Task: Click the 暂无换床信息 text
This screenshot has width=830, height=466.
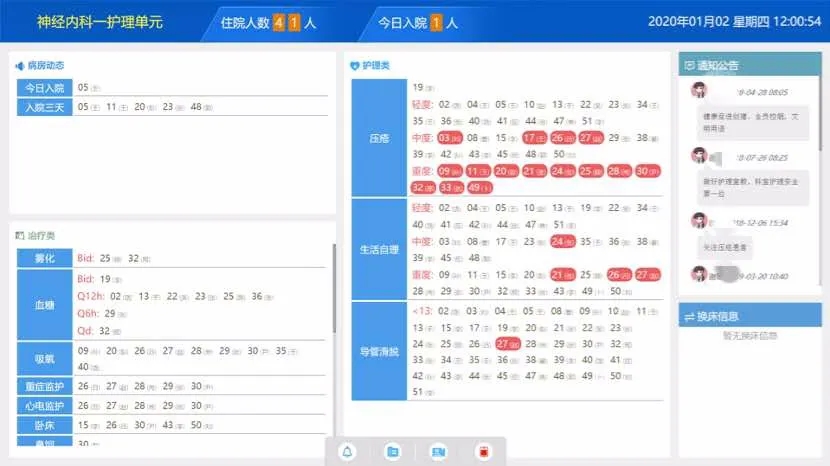Action: pyautogui.click(x=750, y=336)
